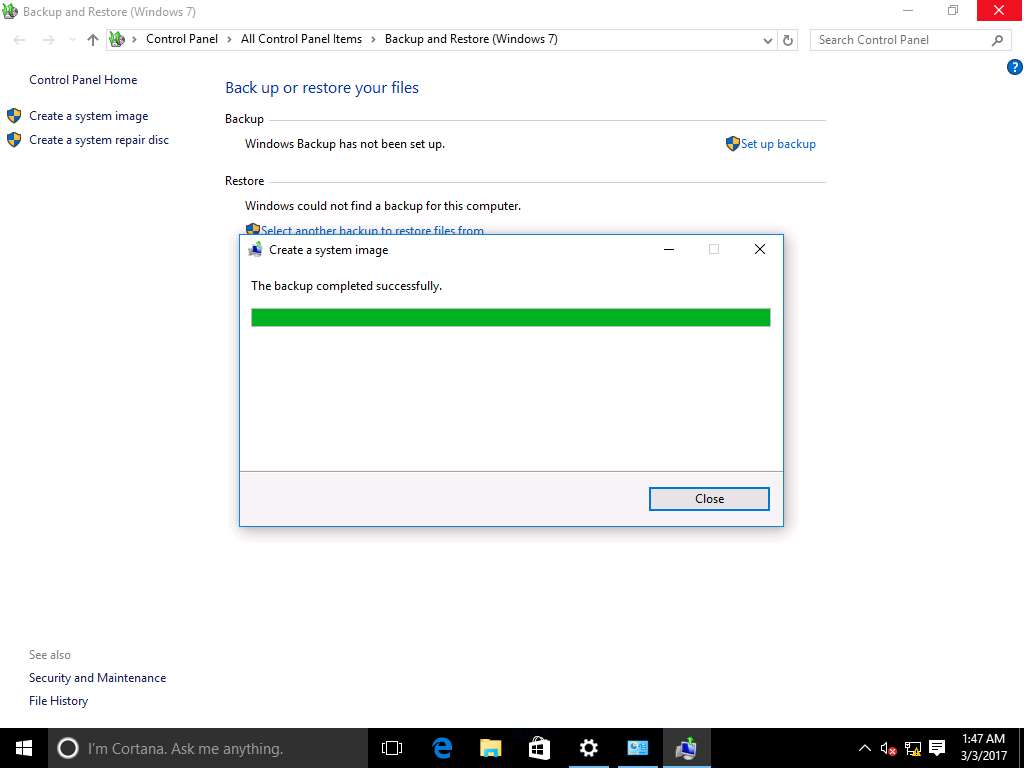Expand chevron after Control Panel breadcrumb
This screenshot has width=1024, height=768.
(229, 39)
